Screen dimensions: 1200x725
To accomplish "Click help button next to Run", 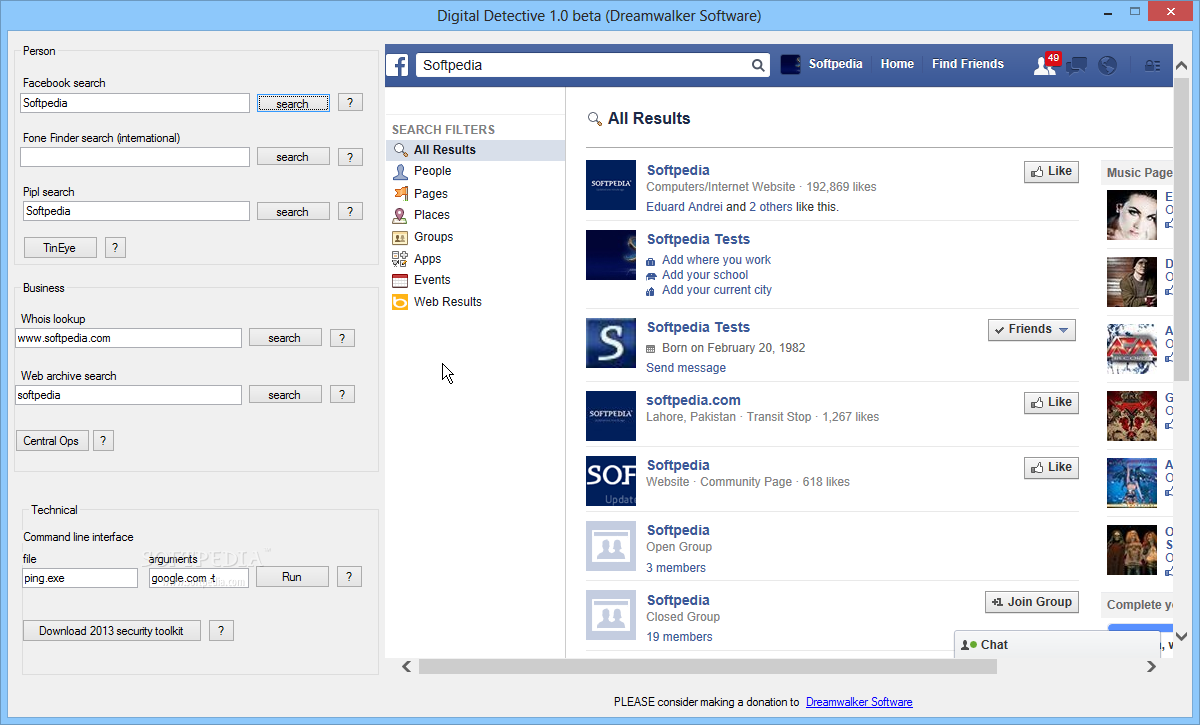I will coord(349,577).
